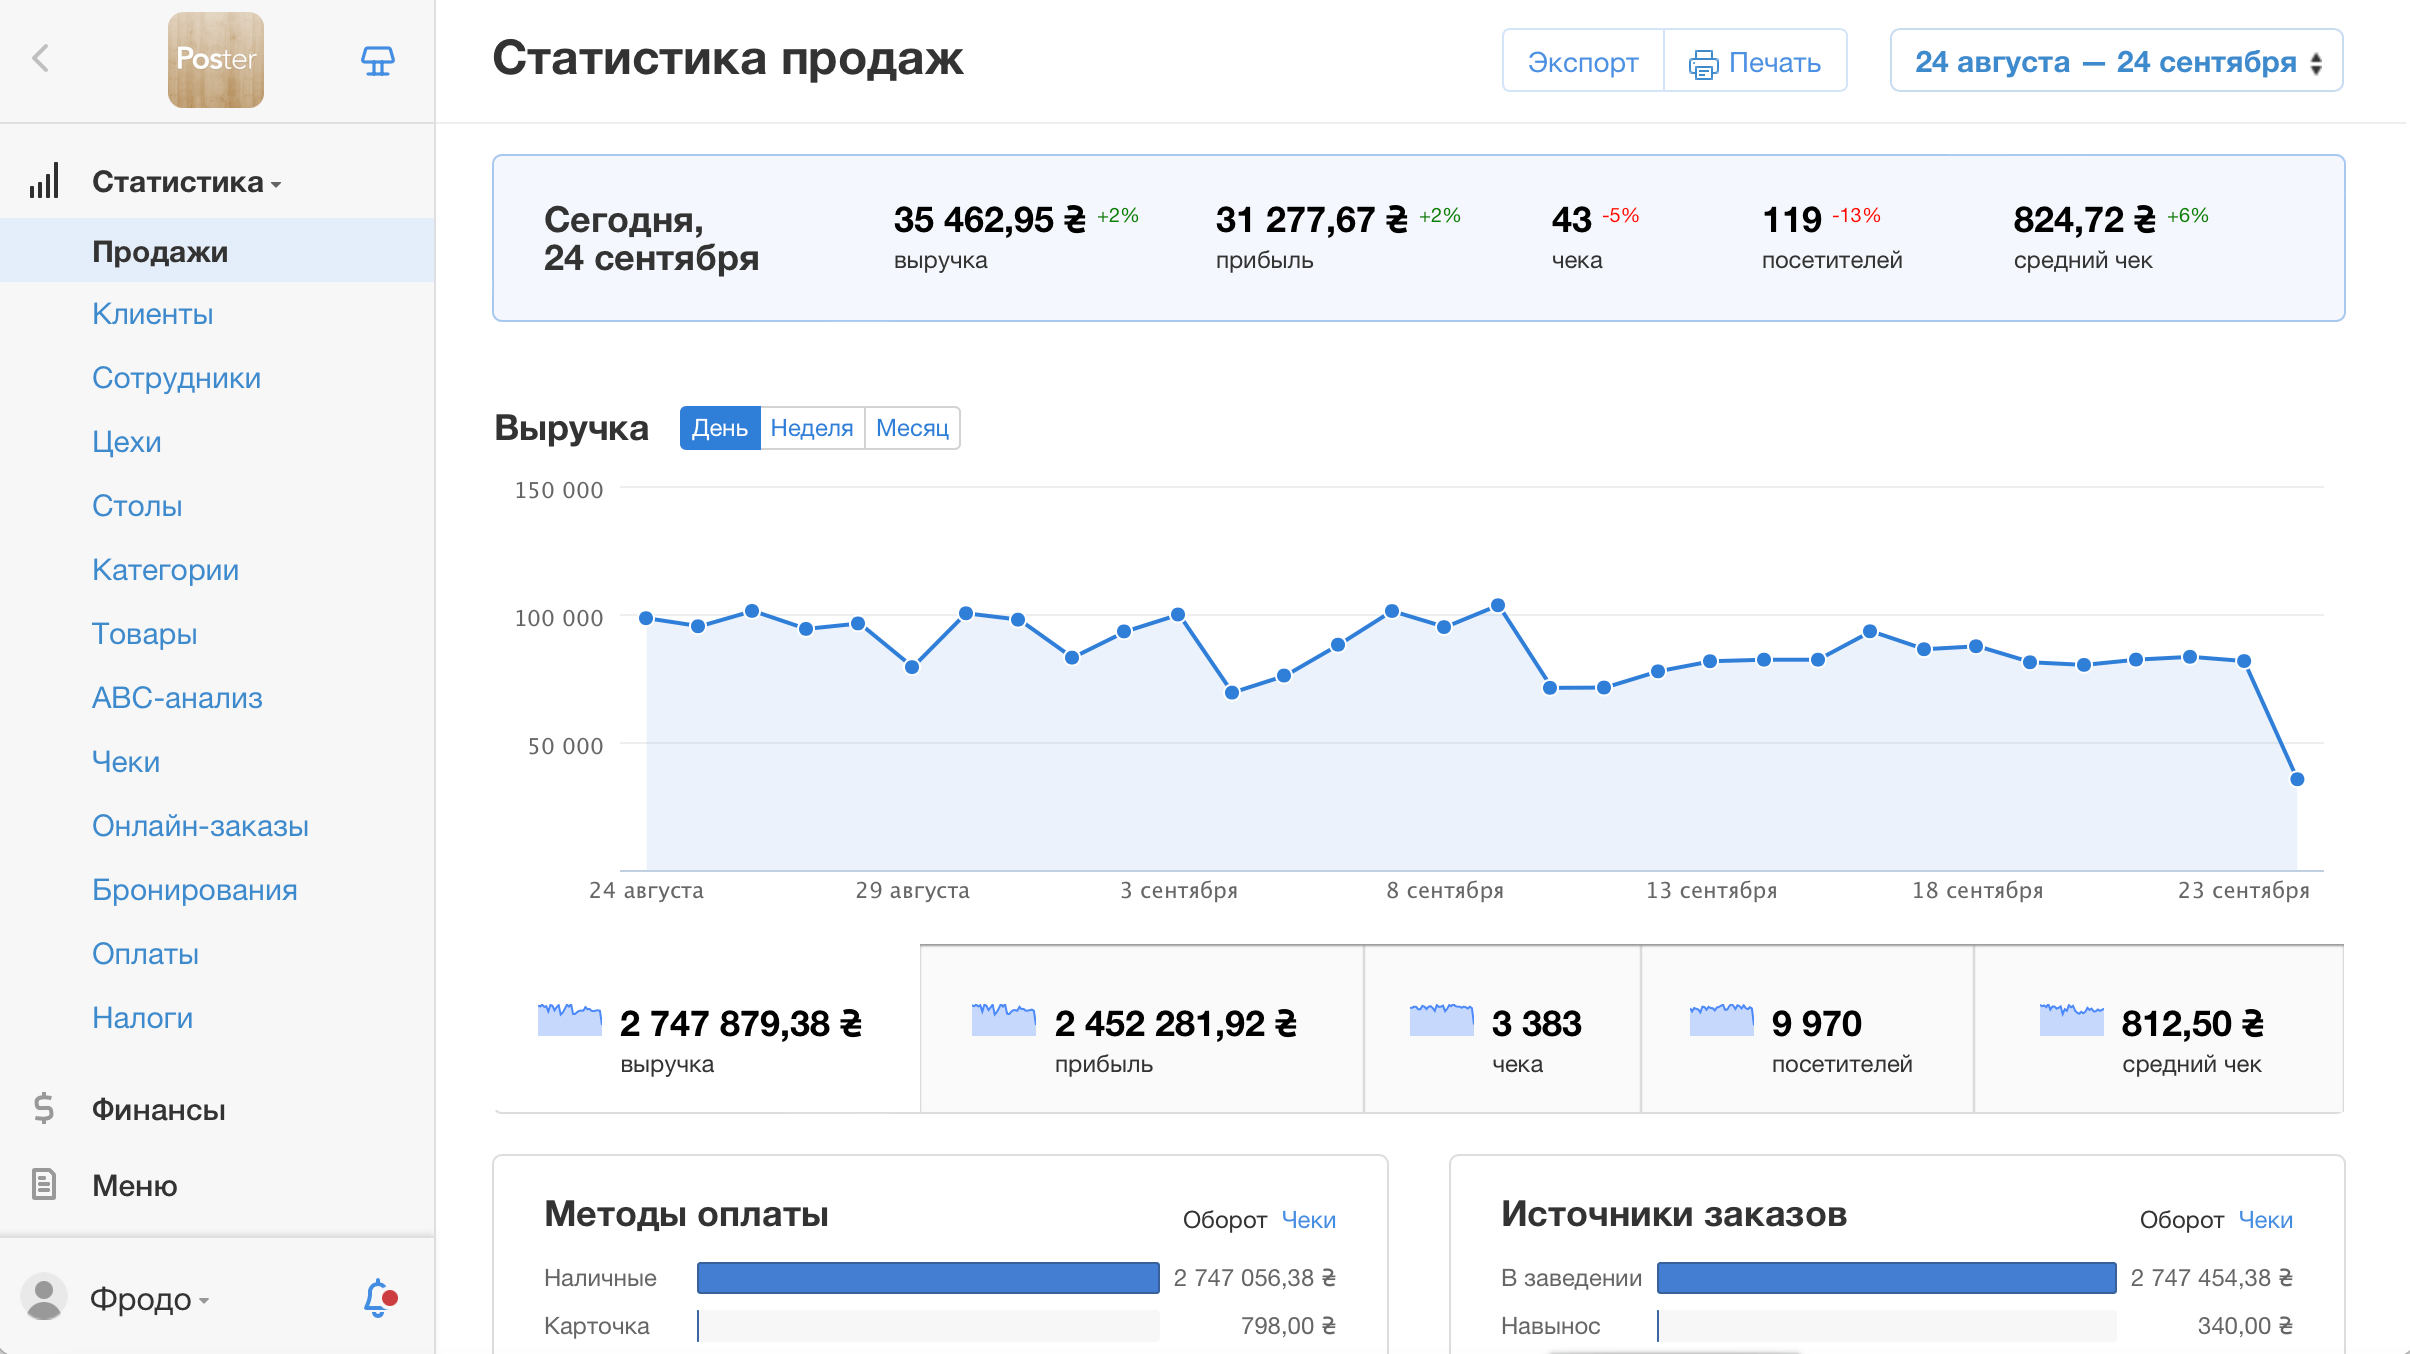Open the date range dropdown
Image resolution: width=2410 pixels, height=1354 pixels.
click(2116, 62)
